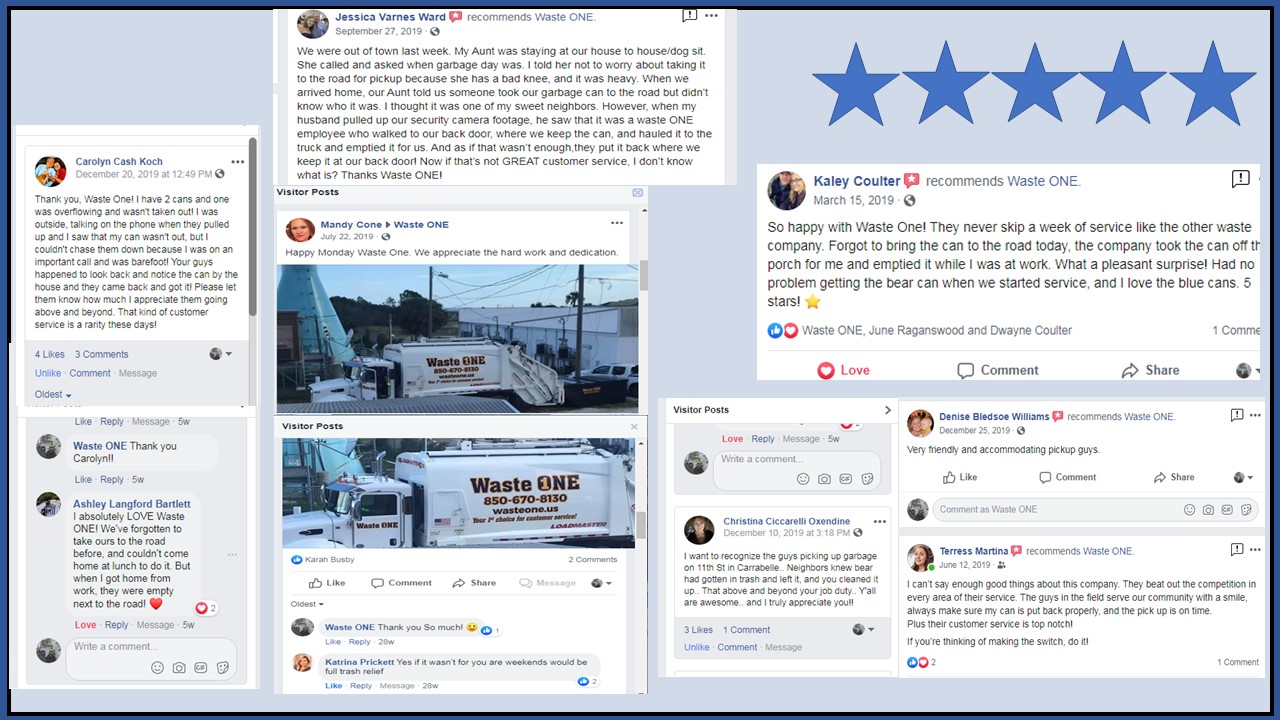Open options menu on Christina Ciccarelli Oxendine post

coord(880,521)
